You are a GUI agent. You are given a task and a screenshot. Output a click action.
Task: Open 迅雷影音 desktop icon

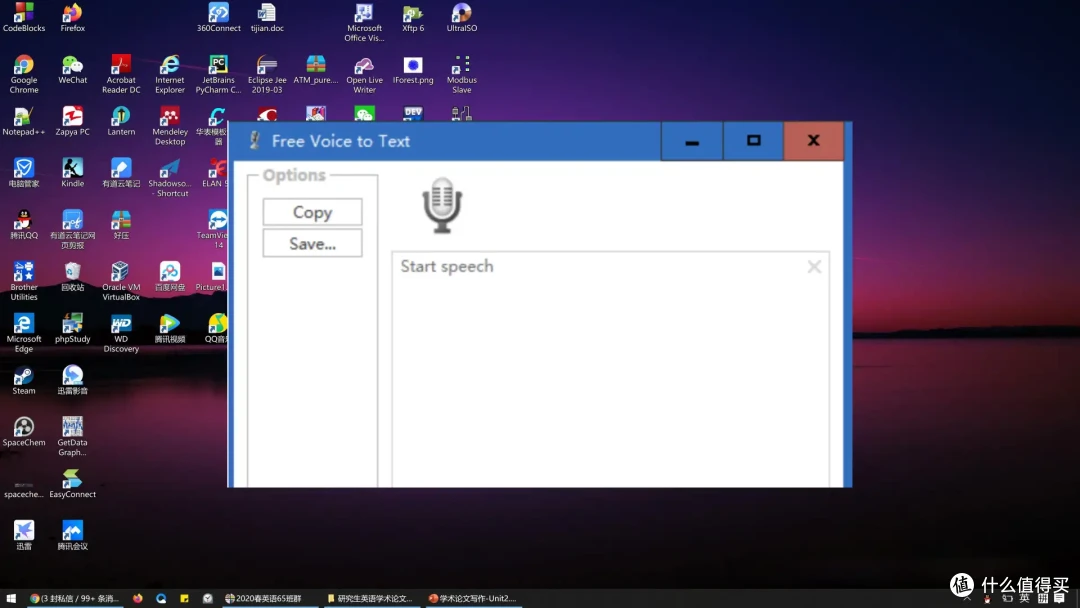click(72, 380)
